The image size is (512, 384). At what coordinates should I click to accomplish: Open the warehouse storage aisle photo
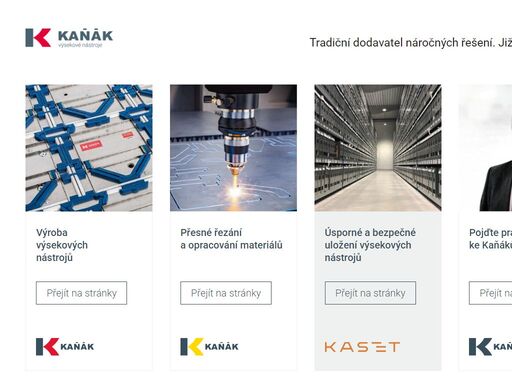378,148
